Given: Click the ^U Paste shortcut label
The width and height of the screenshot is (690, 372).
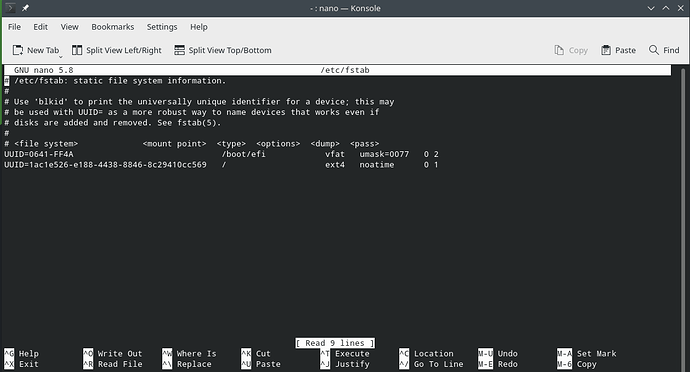Looking at the screenshot, I should [261, 364].
